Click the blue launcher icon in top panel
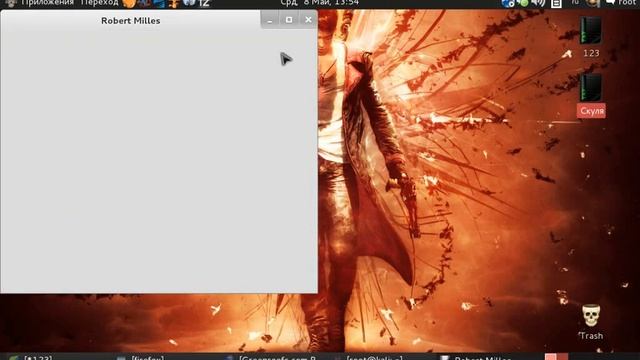This screenshot has width=640, height=360. 159,3
